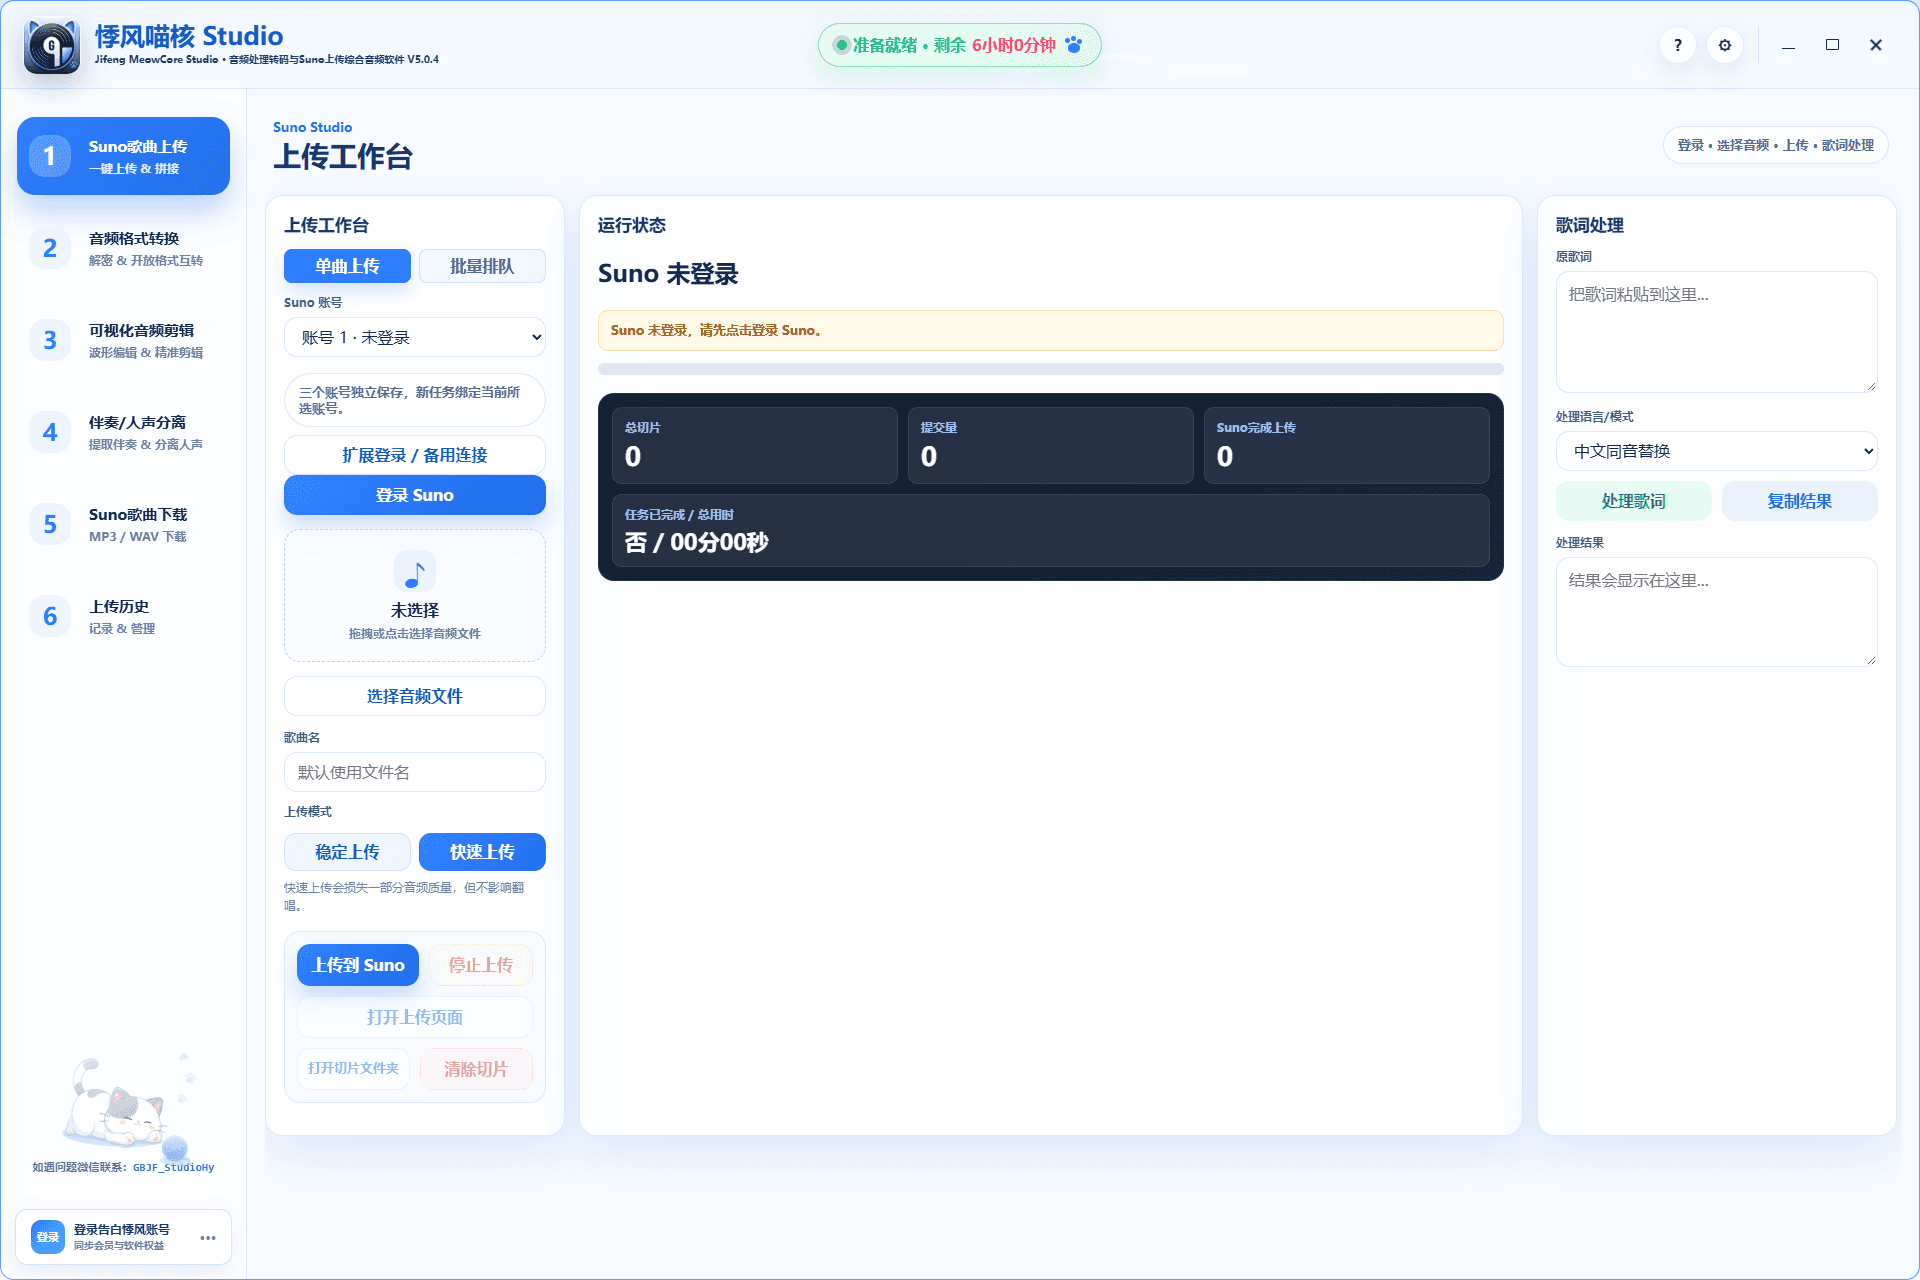Click the Suno not logged in warning banner
Screen dimensions: 1920x1280
point(1051,330)
